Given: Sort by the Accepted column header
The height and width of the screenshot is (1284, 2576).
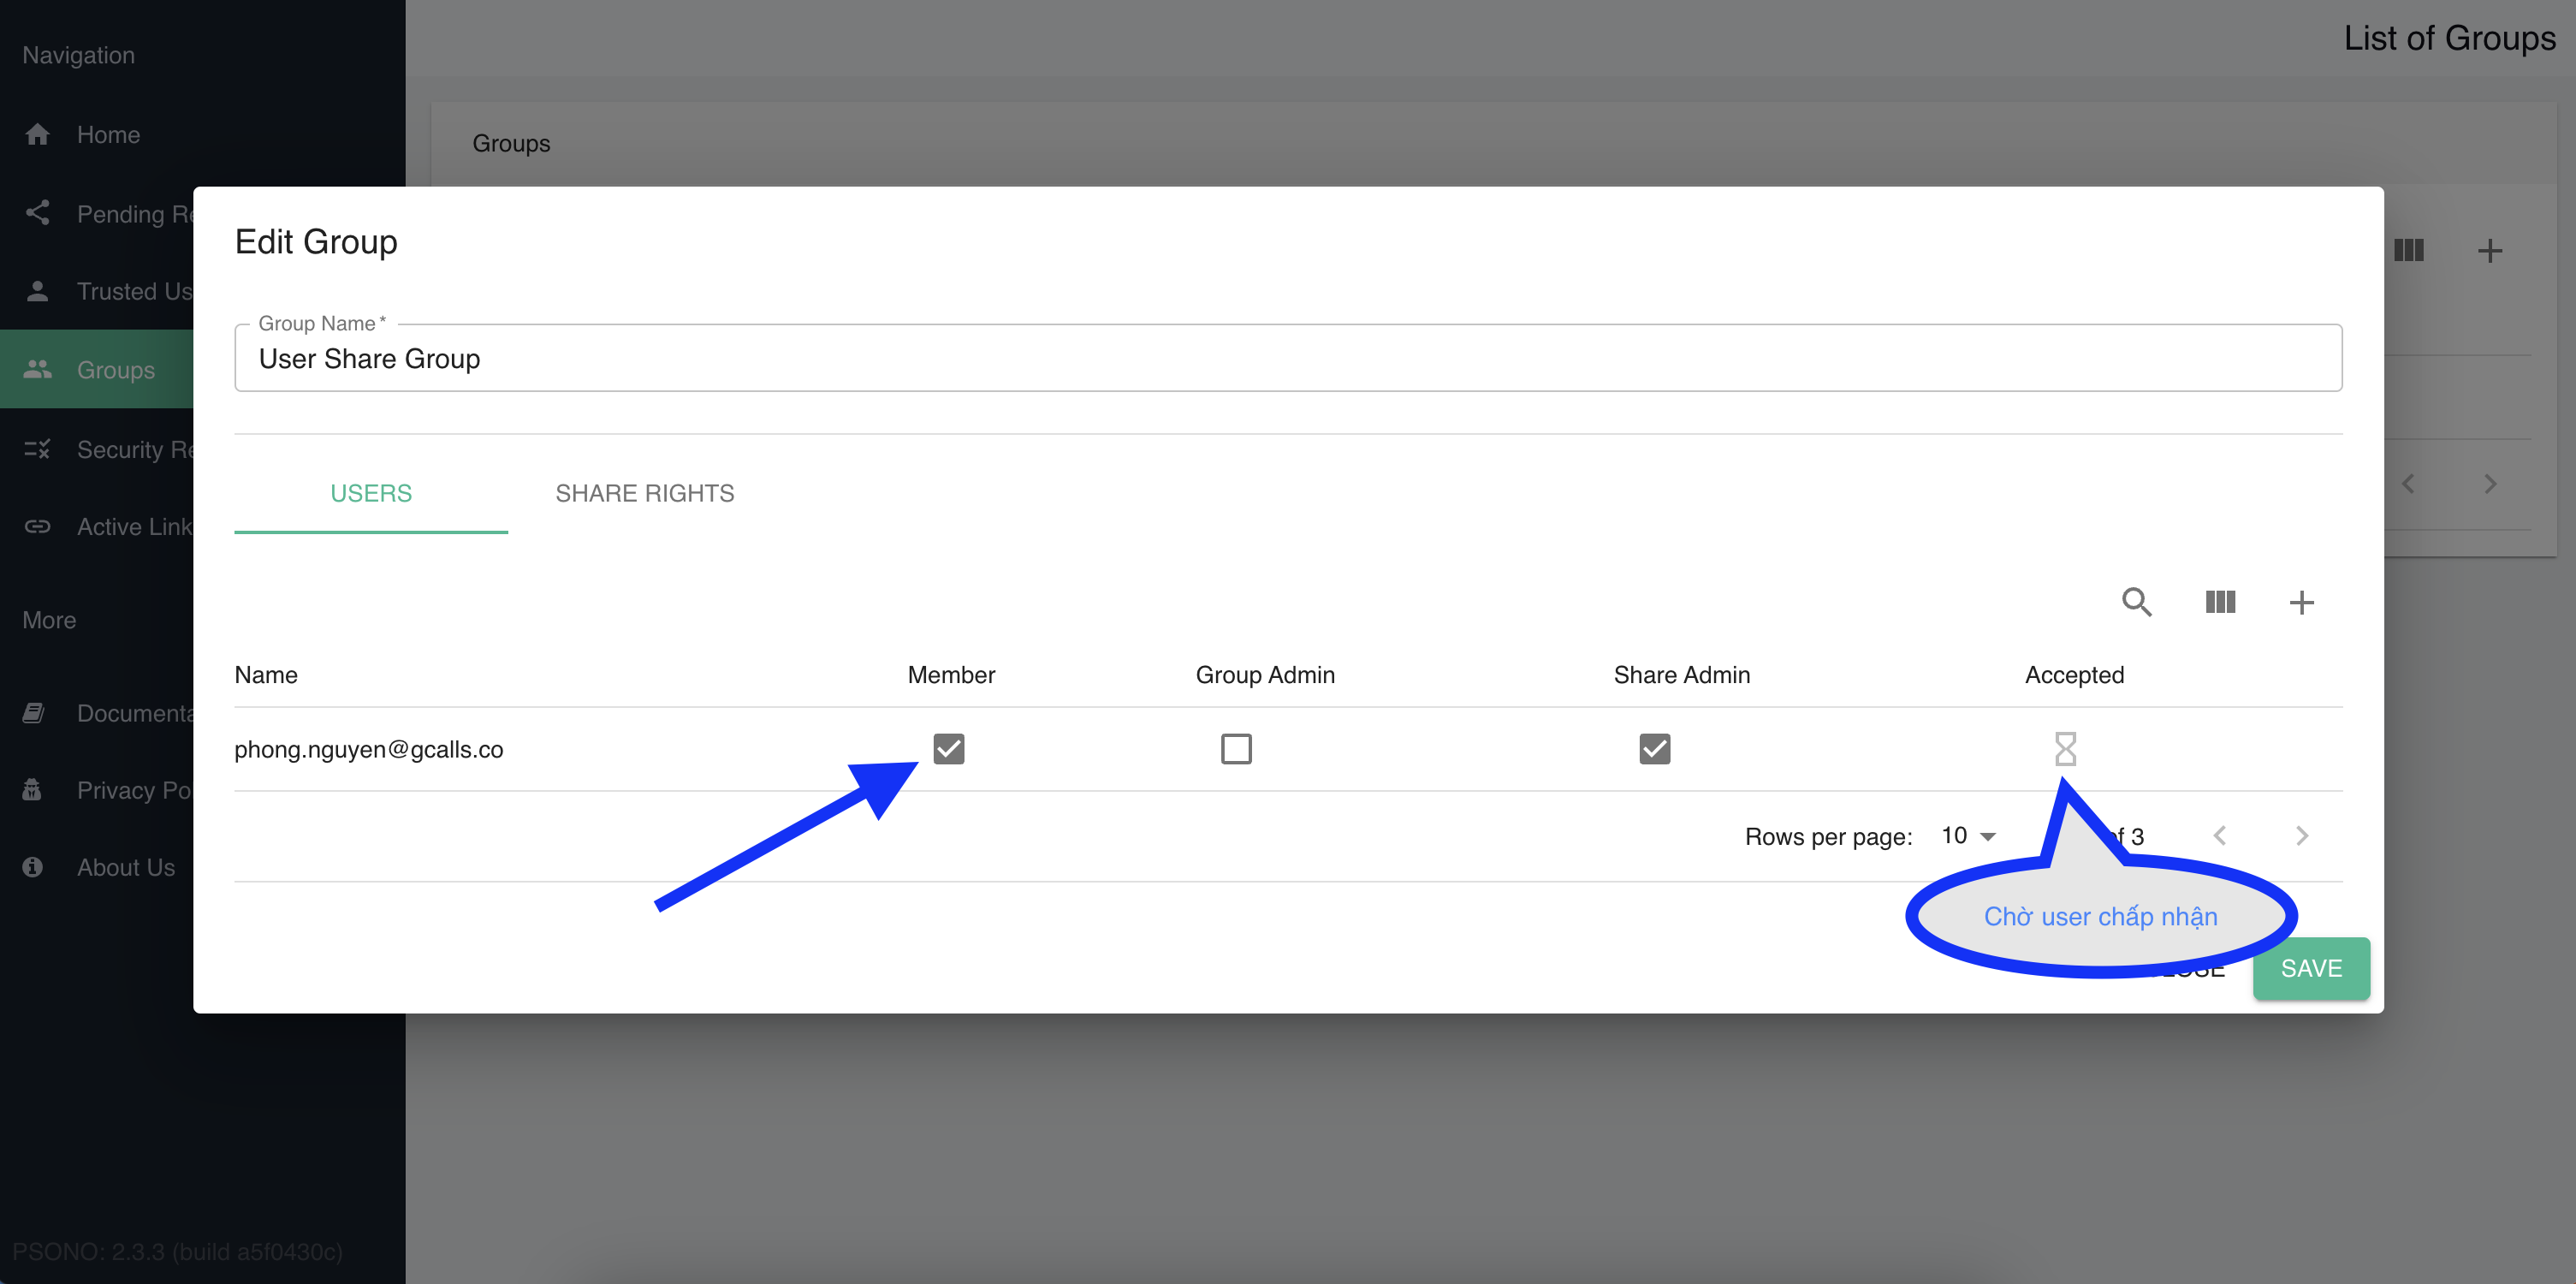Looking at the screenshot, I should click(x=2074, y=675).
